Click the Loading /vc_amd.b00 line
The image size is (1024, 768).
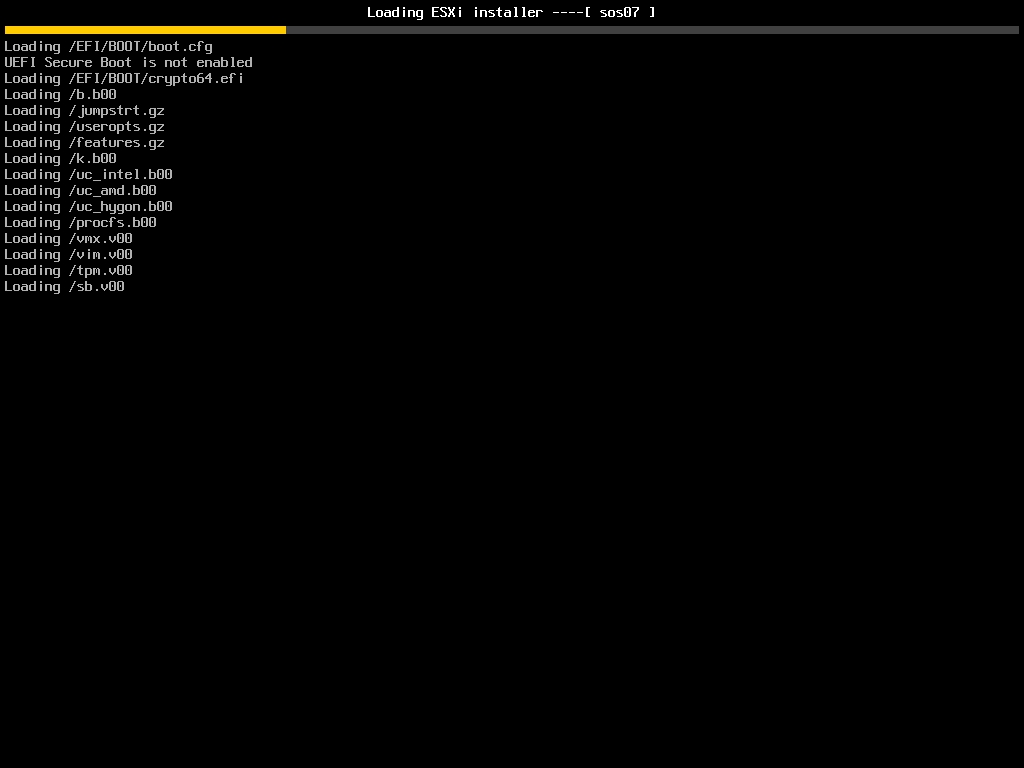(80, 190)
